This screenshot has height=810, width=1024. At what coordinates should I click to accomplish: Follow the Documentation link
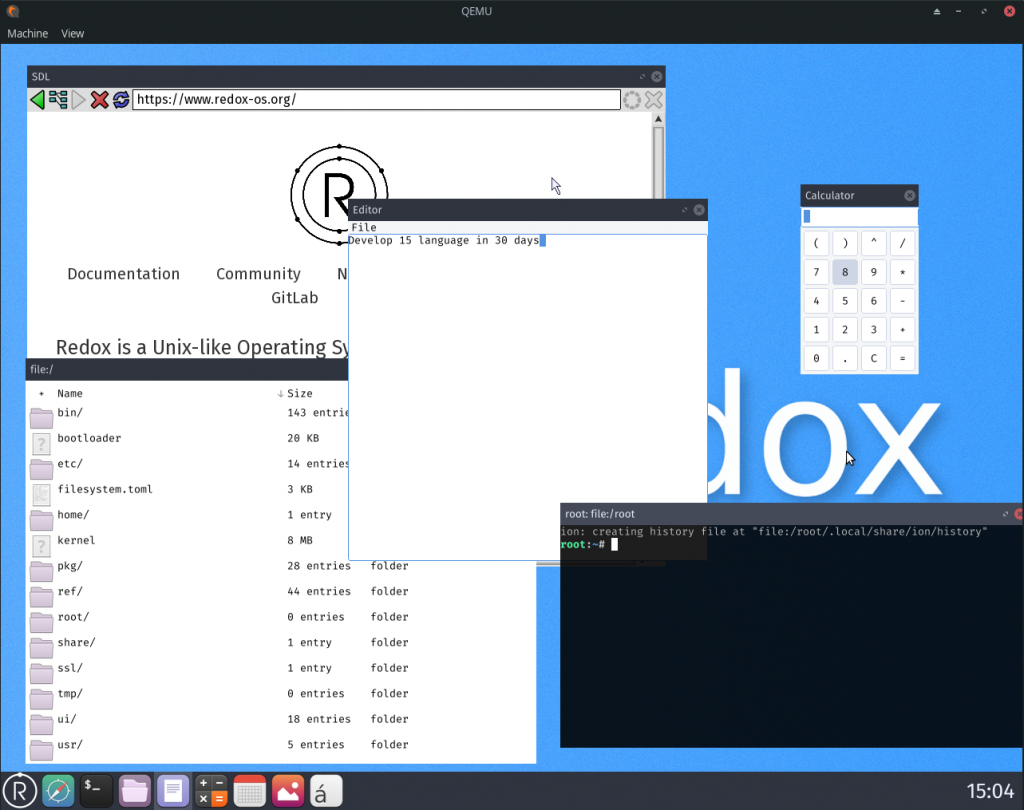point(123,274)
